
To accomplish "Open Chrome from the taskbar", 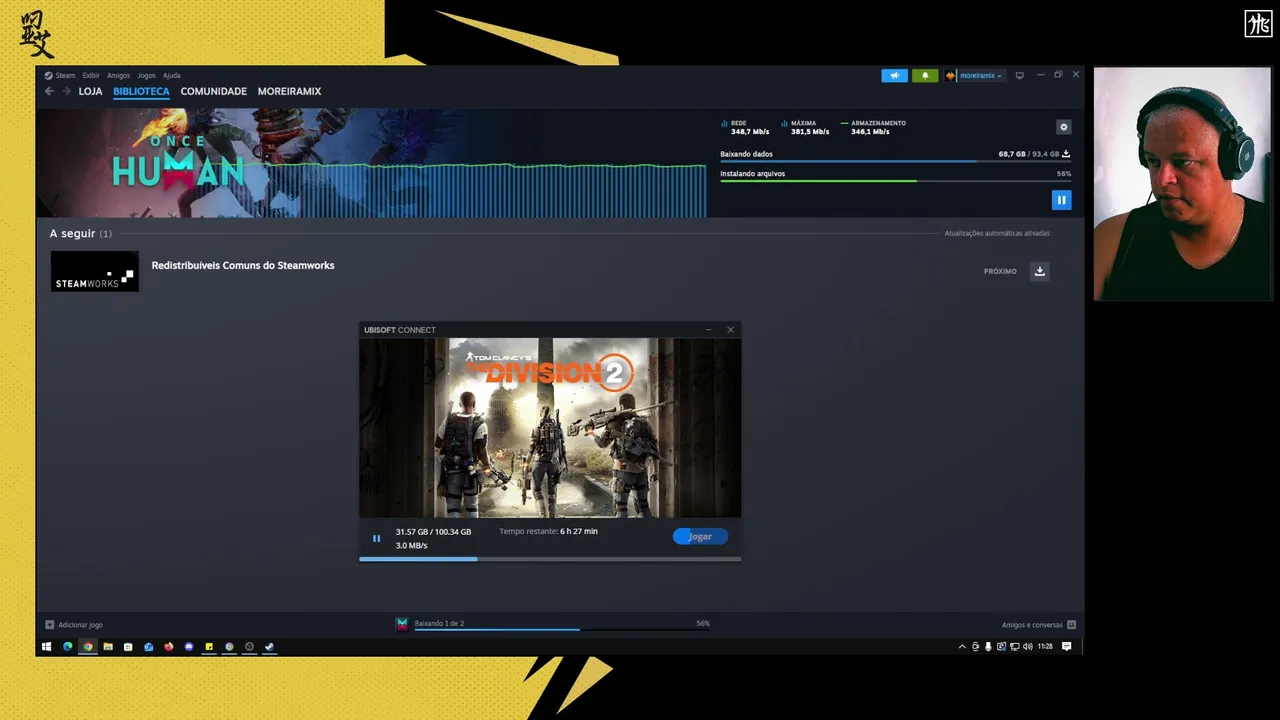I will pos(88,647).
